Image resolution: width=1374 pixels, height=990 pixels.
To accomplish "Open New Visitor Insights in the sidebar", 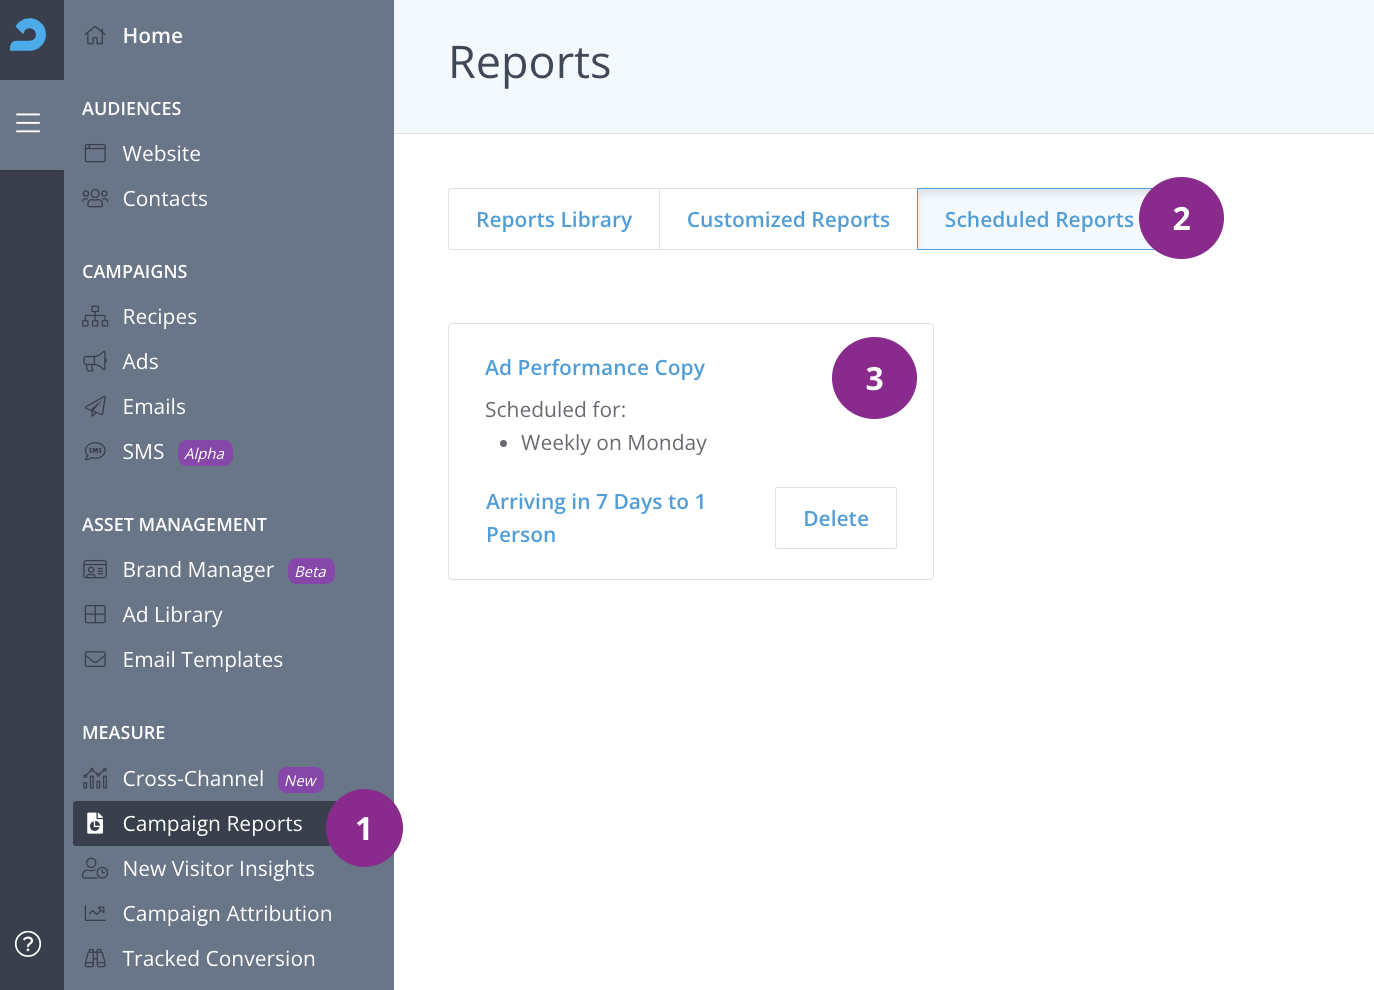I will pyautogui.click(x=219, y=868).
